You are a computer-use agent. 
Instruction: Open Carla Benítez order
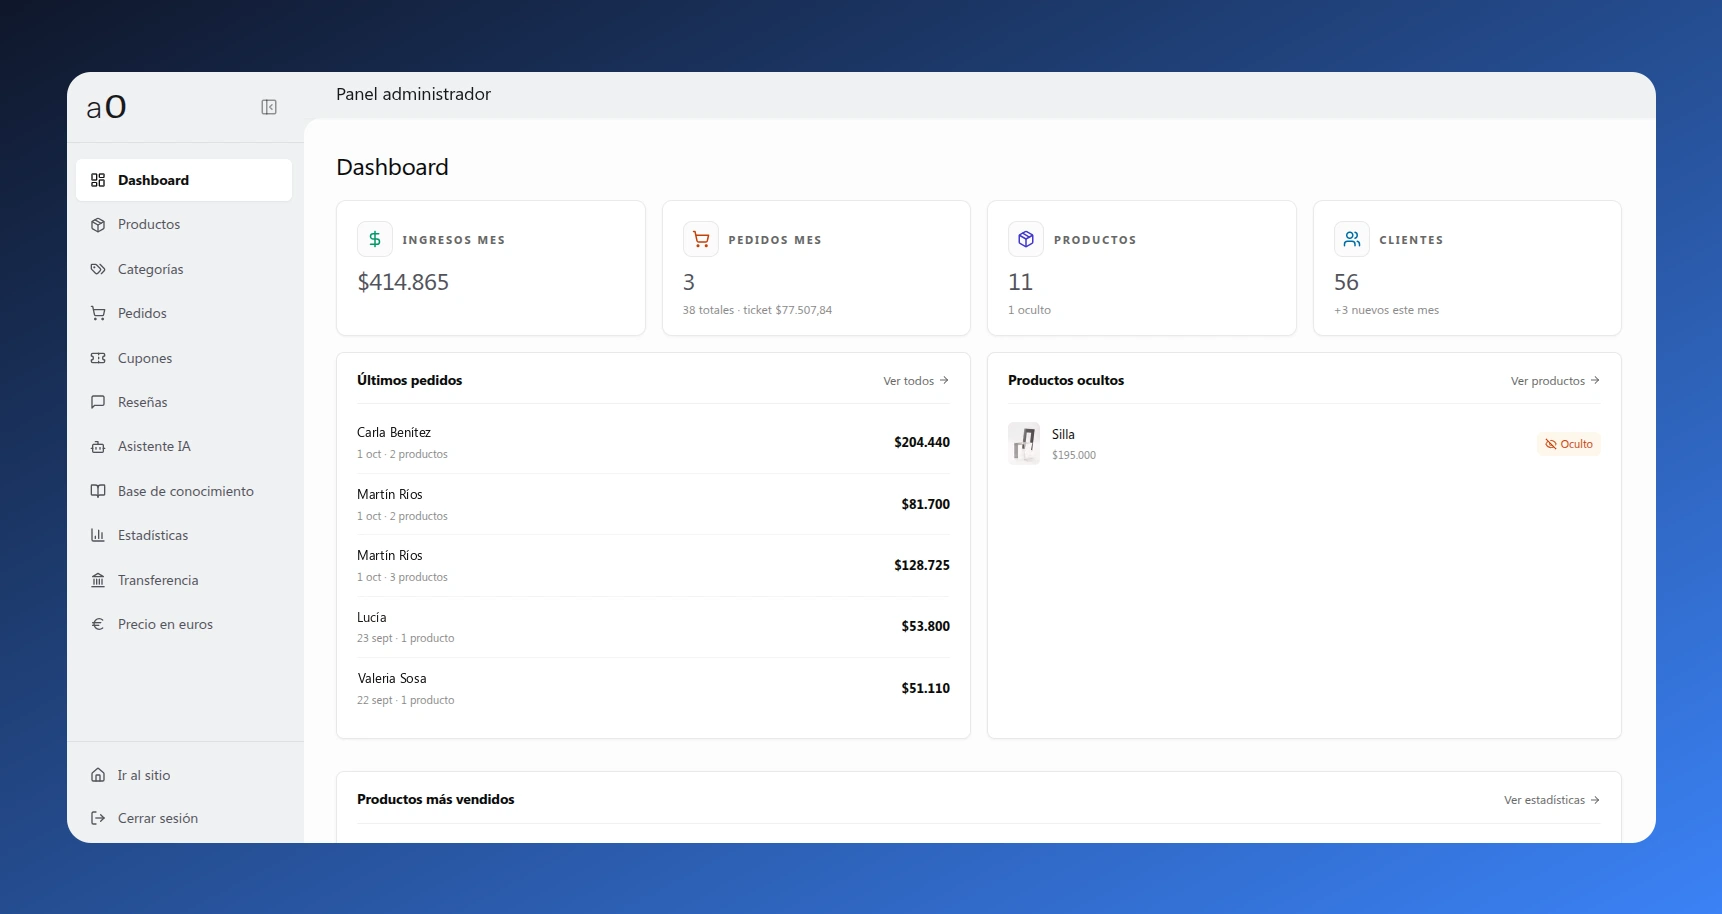[x=653, y=442]
